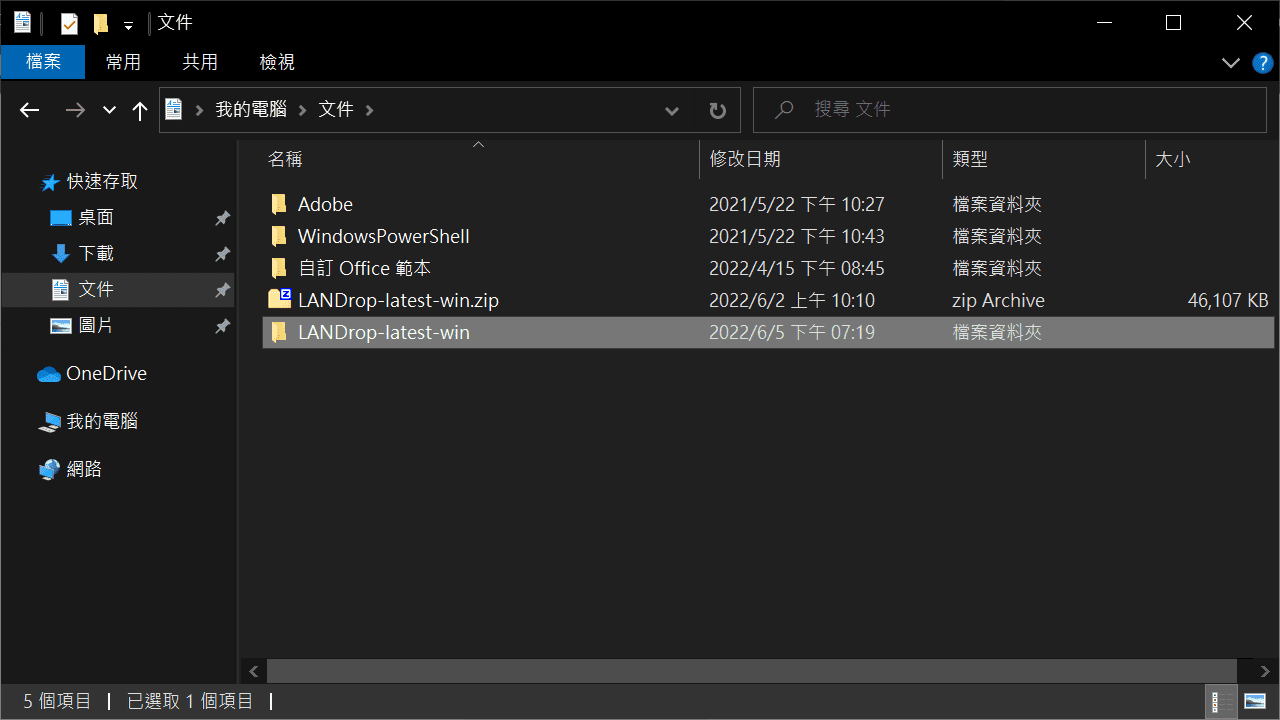Unpin 下載 from Quick access
The width and height of the screenshot is (1280, 720).
pos(222,254)
